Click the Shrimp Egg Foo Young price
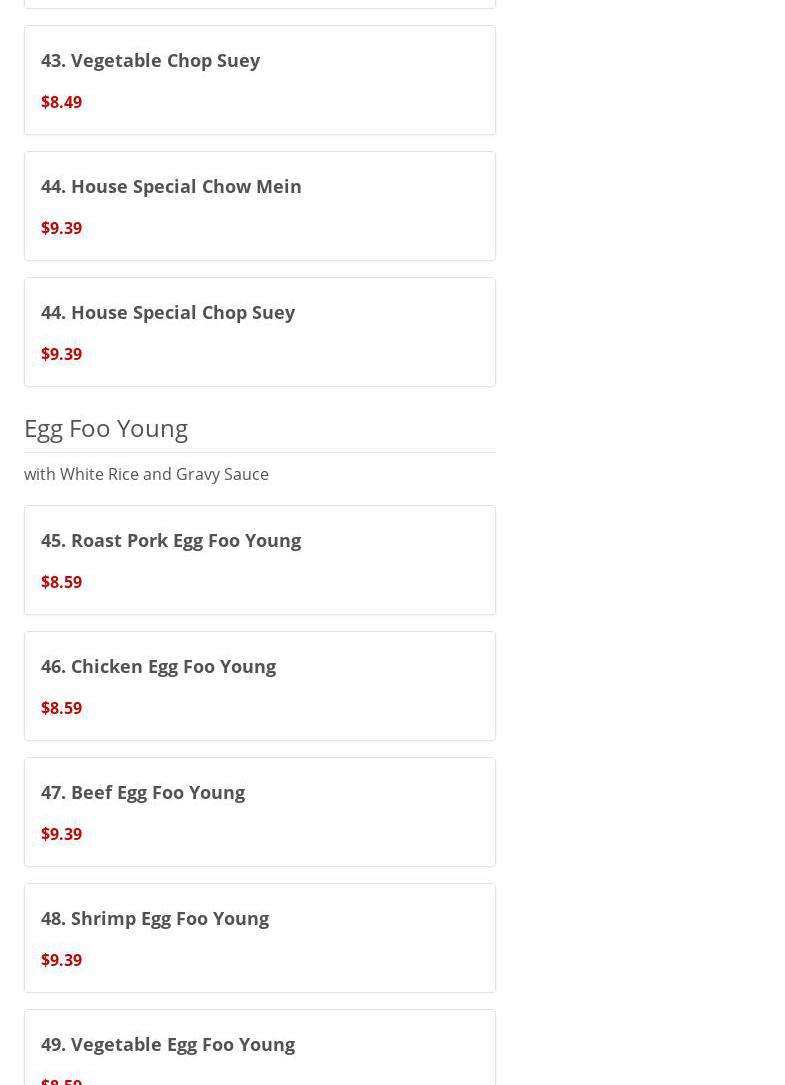The image size is (785, 1085). [x=61, y=960]
